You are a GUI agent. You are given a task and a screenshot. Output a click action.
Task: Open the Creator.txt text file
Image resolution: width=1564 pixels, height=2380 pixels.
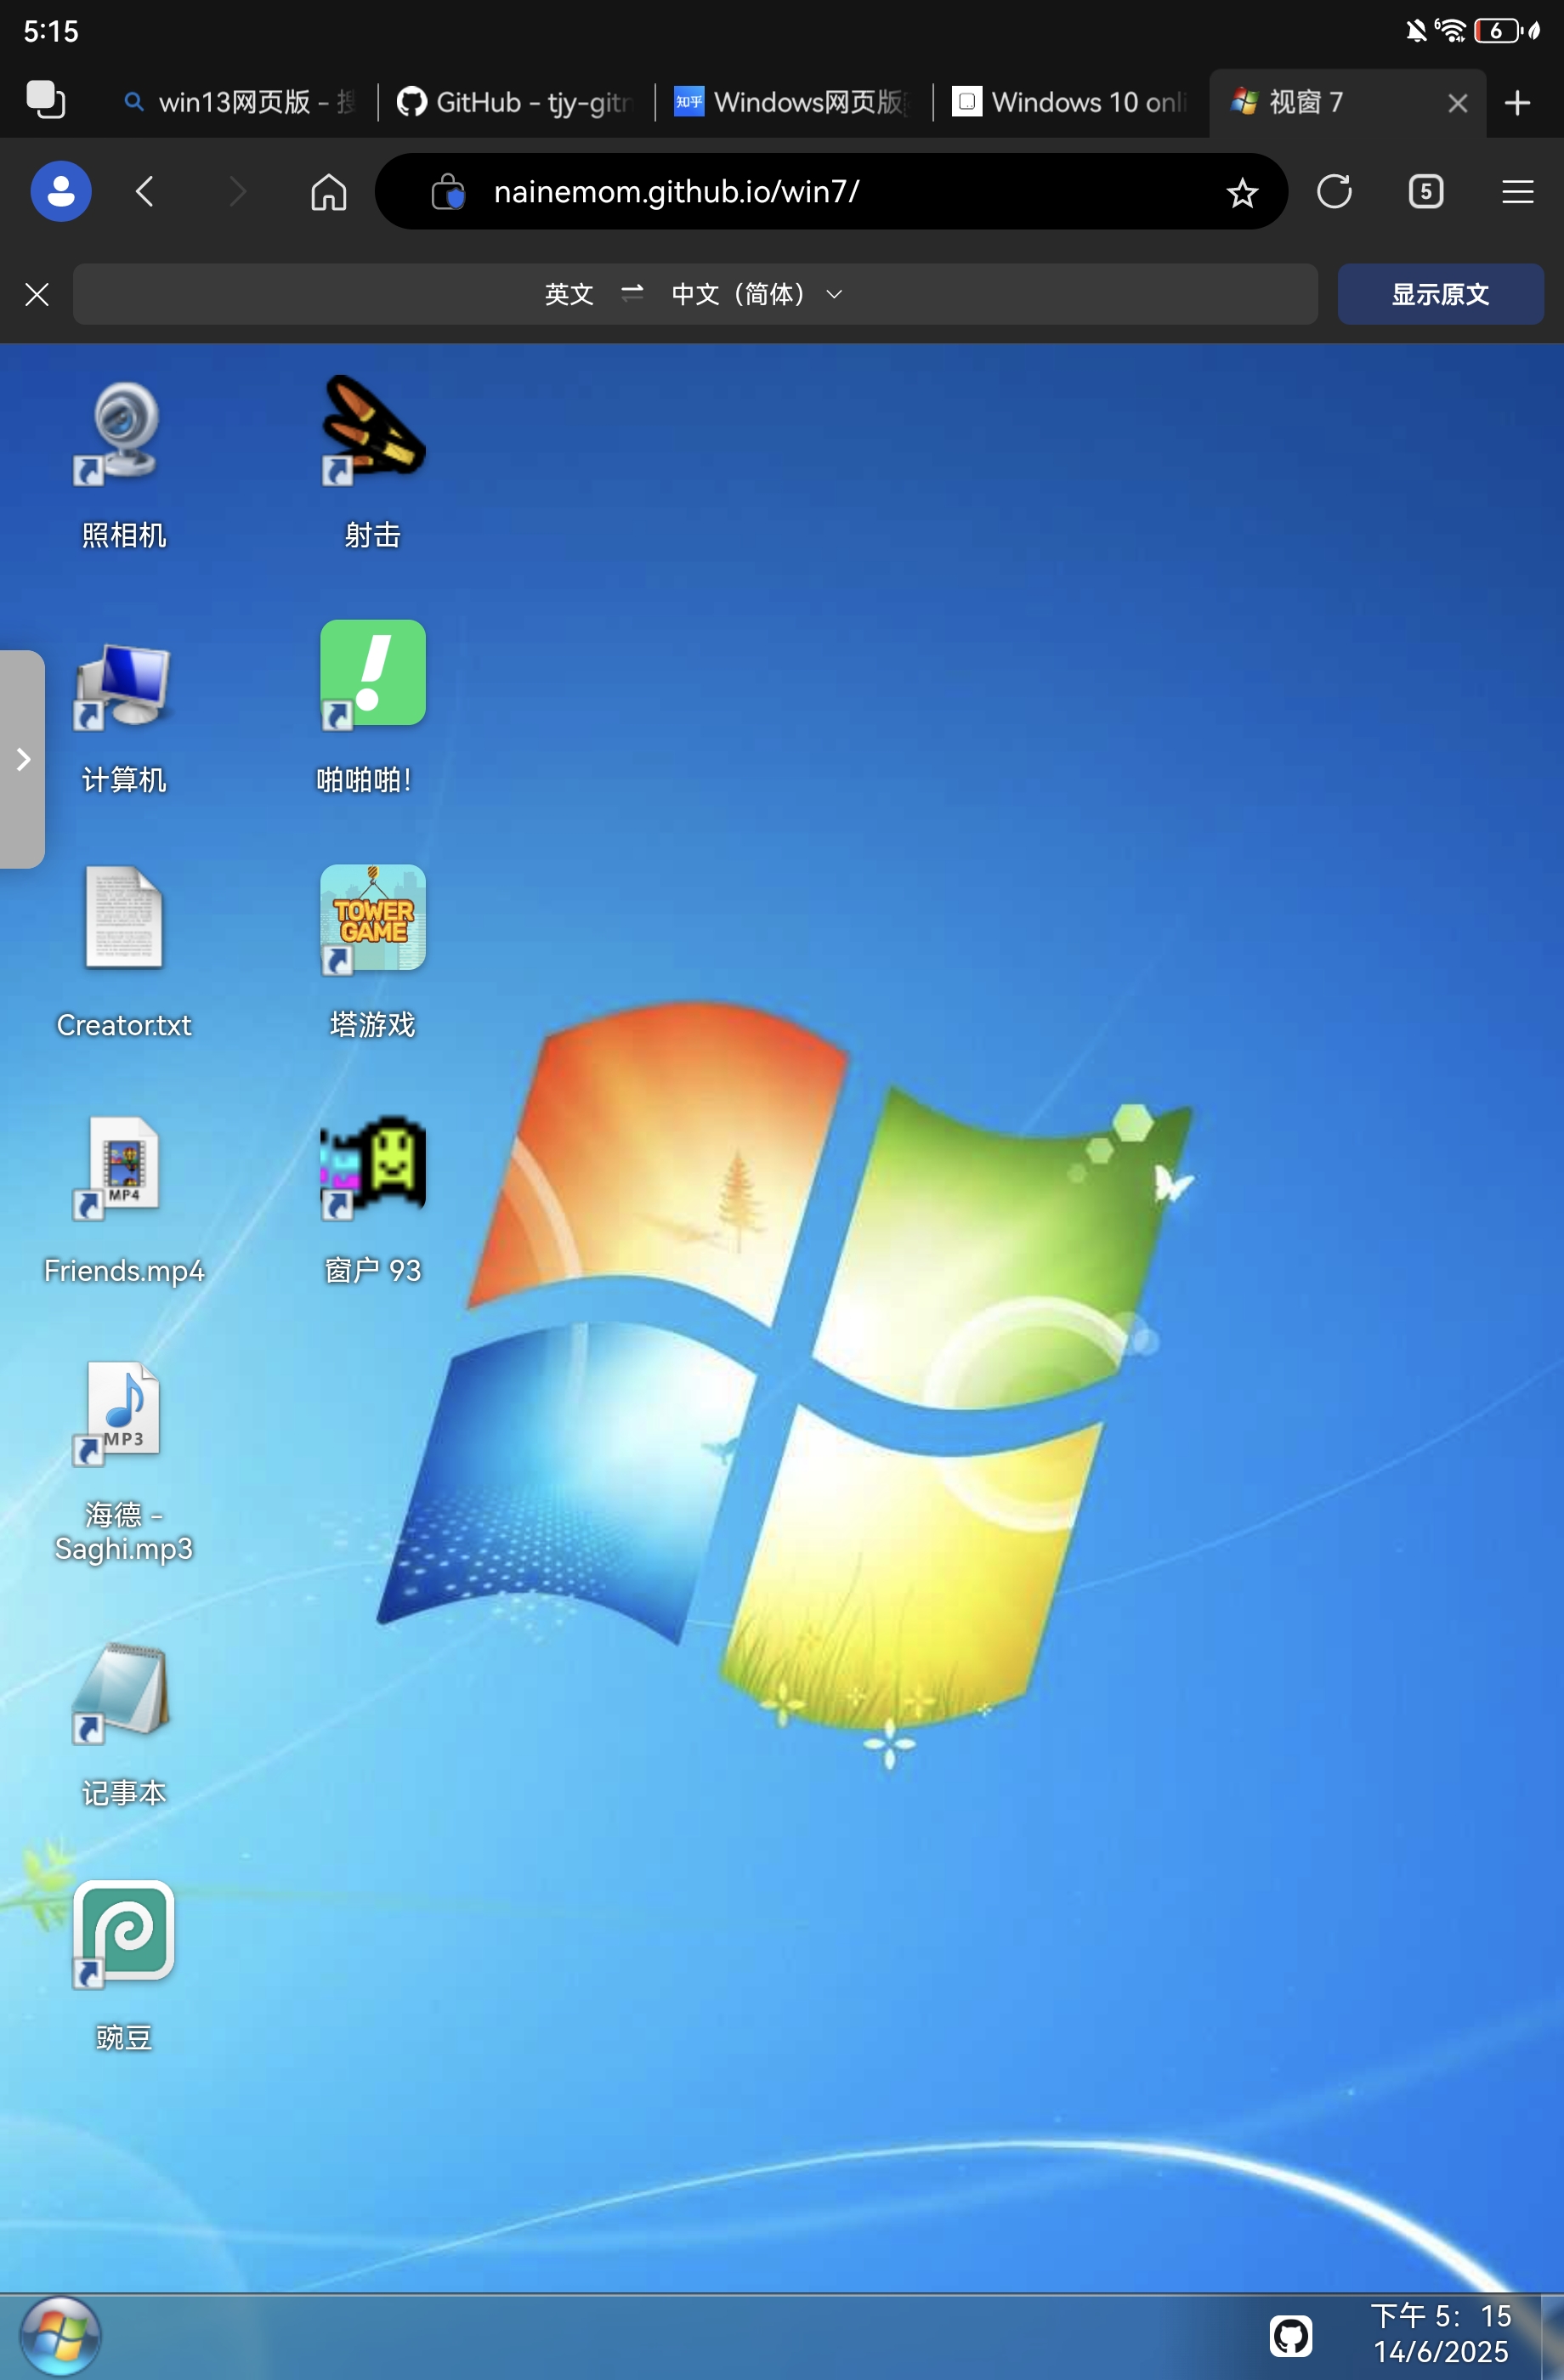pos(123,953)
